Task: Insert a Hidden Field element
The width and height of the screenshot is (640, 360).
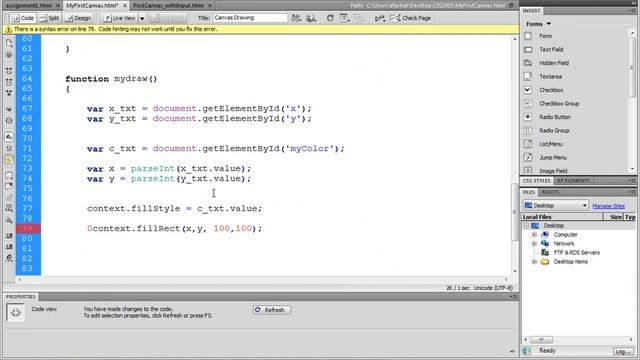Action: tap(548, 63)
